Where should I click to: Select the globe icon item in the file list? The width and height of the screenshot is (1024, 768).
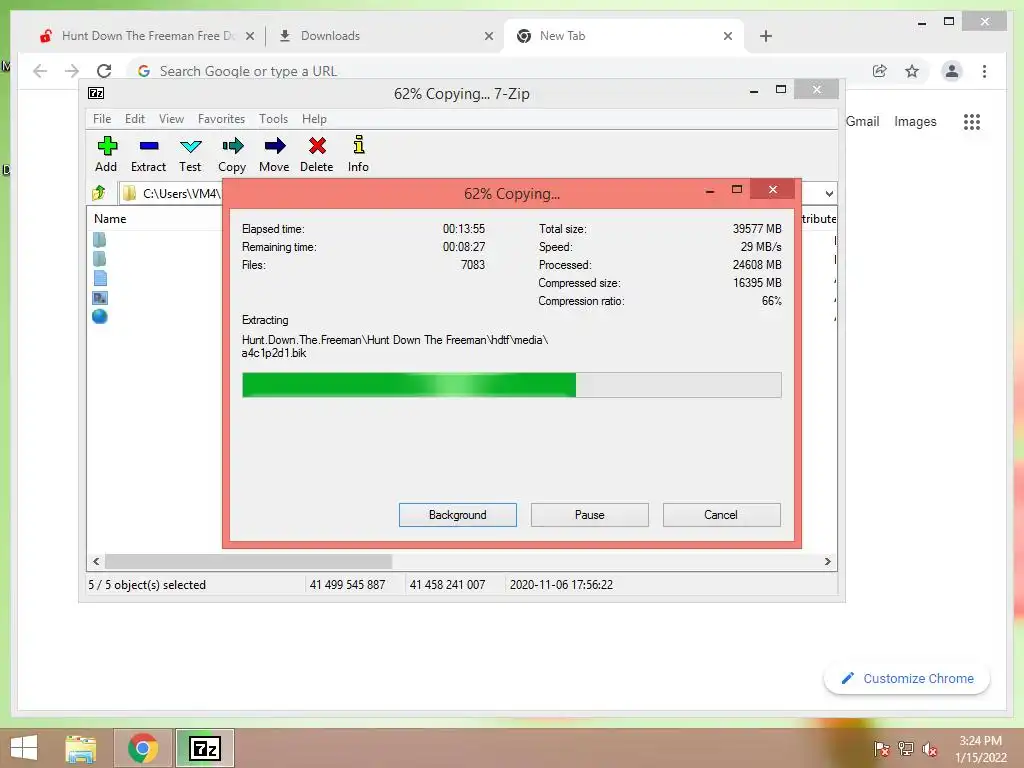[x=100, y=317]
